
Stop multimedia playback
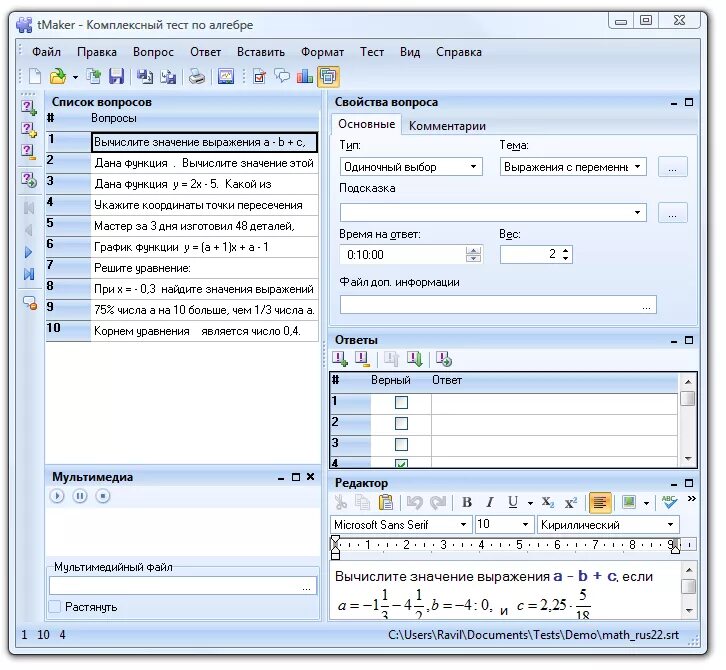pyautogui.click(x=103, y=496)
